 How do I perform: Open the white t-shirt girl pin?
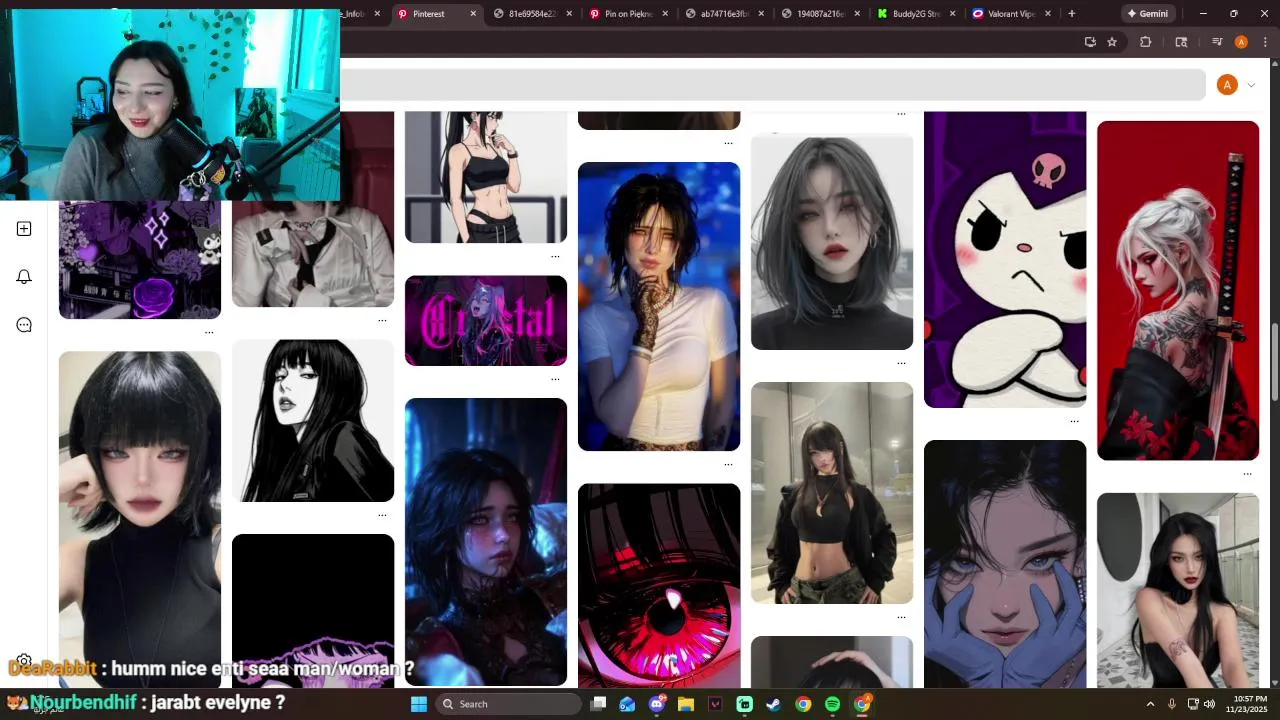coord(659,306)
